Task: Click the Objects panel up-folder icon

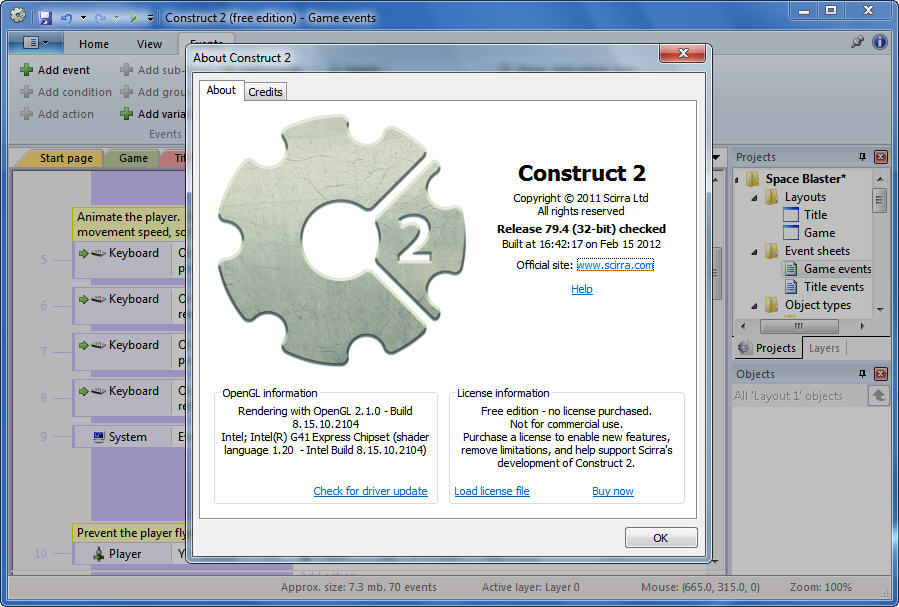Action: tap(878, 395)
